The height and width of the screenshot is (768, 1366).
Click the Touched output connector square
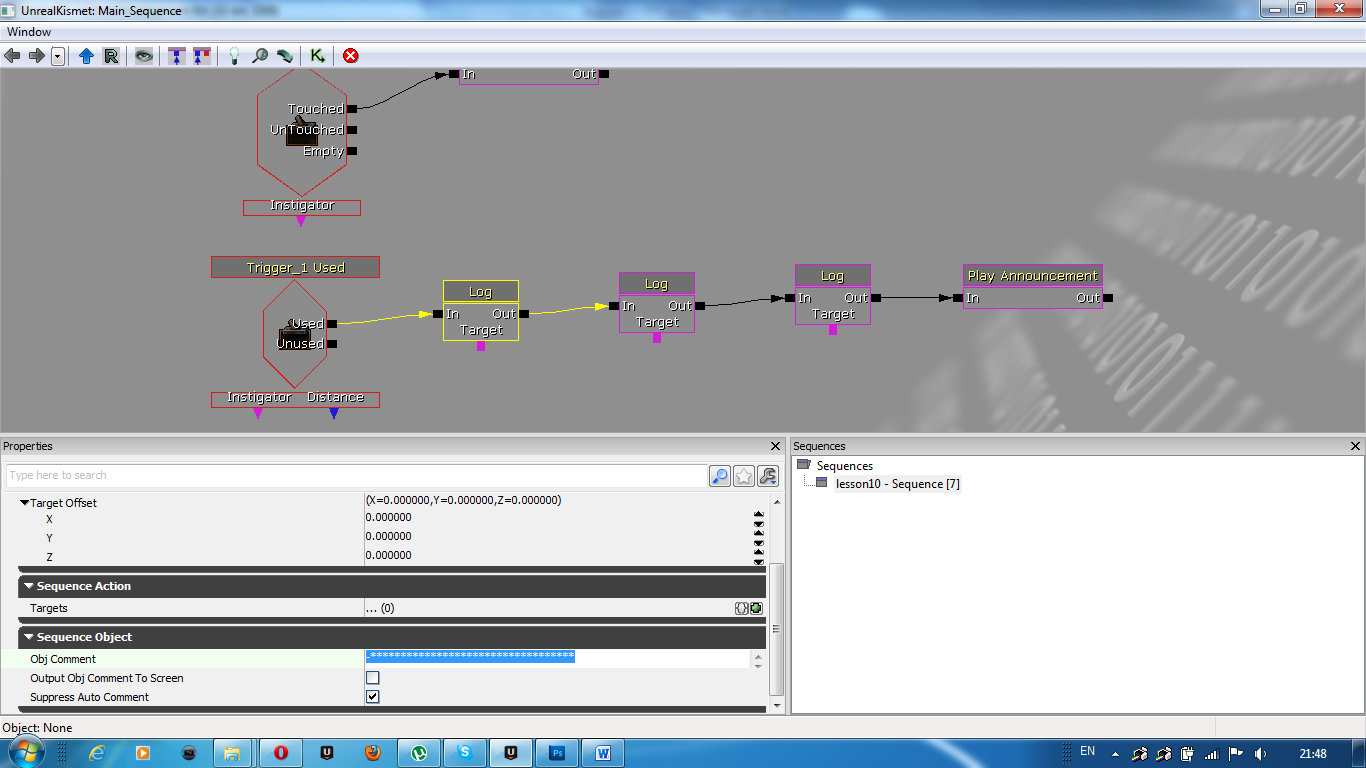(x=352, y=109)
